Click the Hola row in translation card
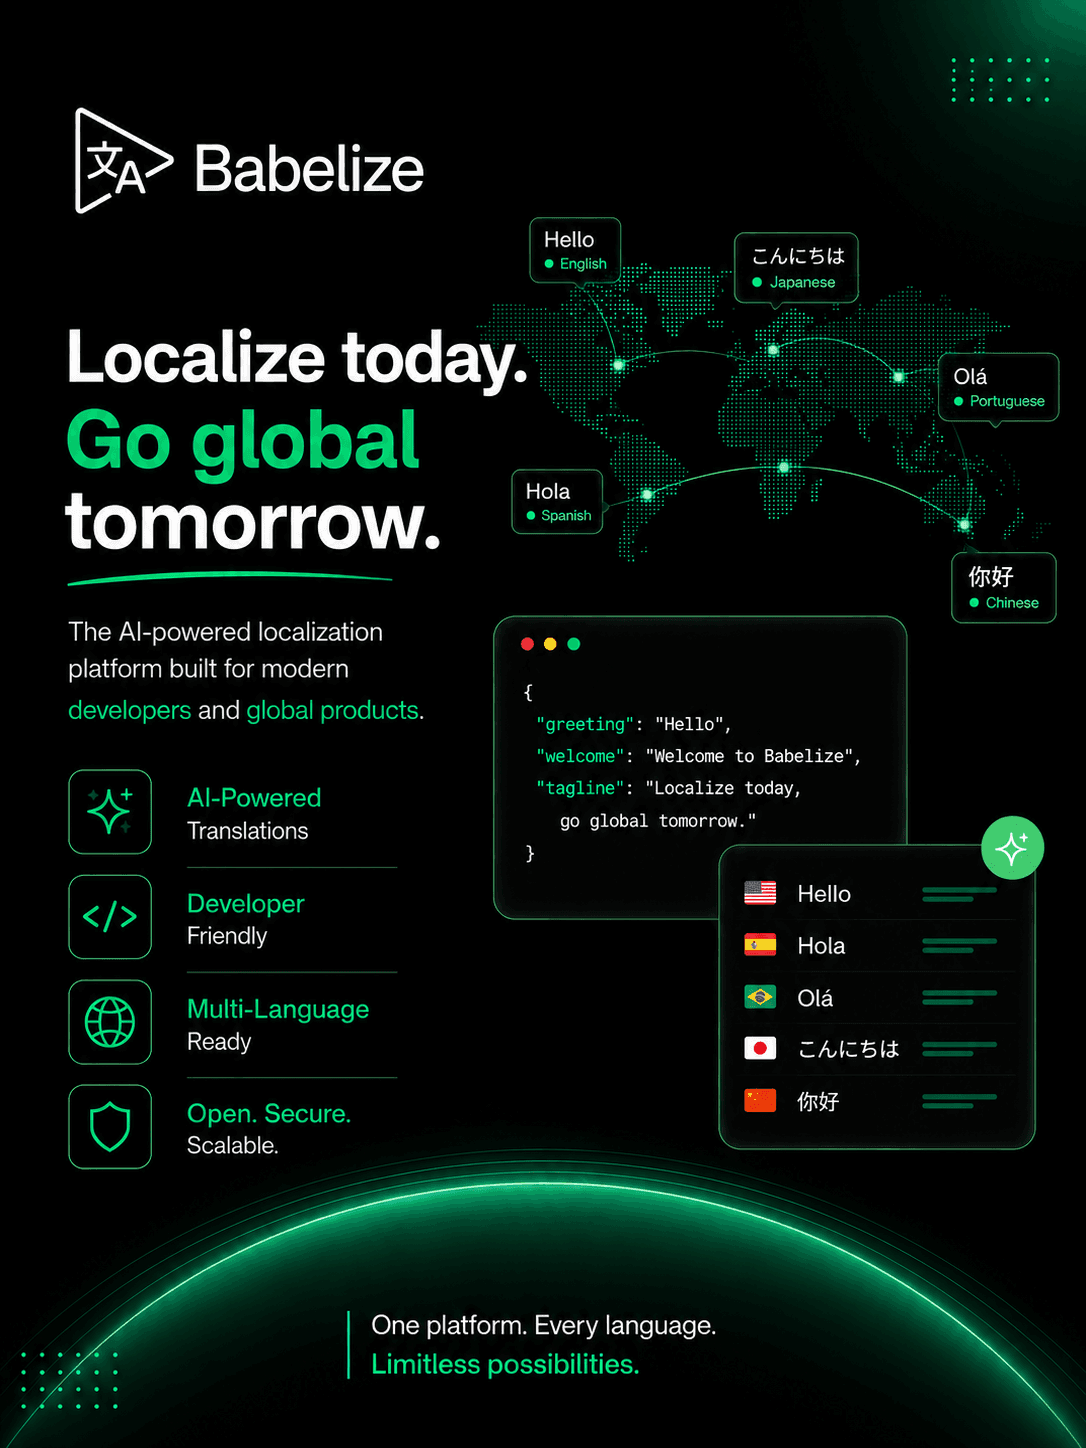The height and width of the screenshot is (1448, 1086). (x=877, y=945)
